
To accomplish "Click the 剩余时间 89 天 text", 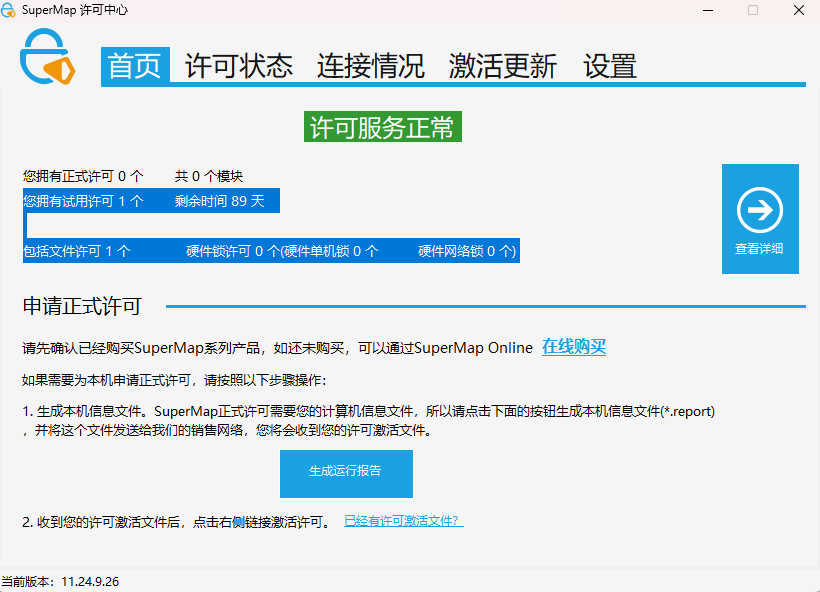I will coord(220,201).
